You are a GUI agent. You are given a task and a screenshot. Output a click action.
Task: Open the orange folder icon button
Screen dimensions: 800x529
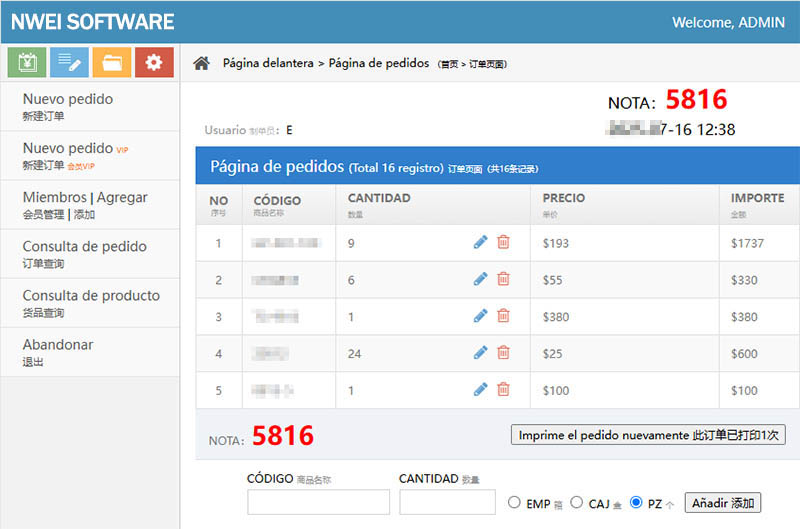111,62
